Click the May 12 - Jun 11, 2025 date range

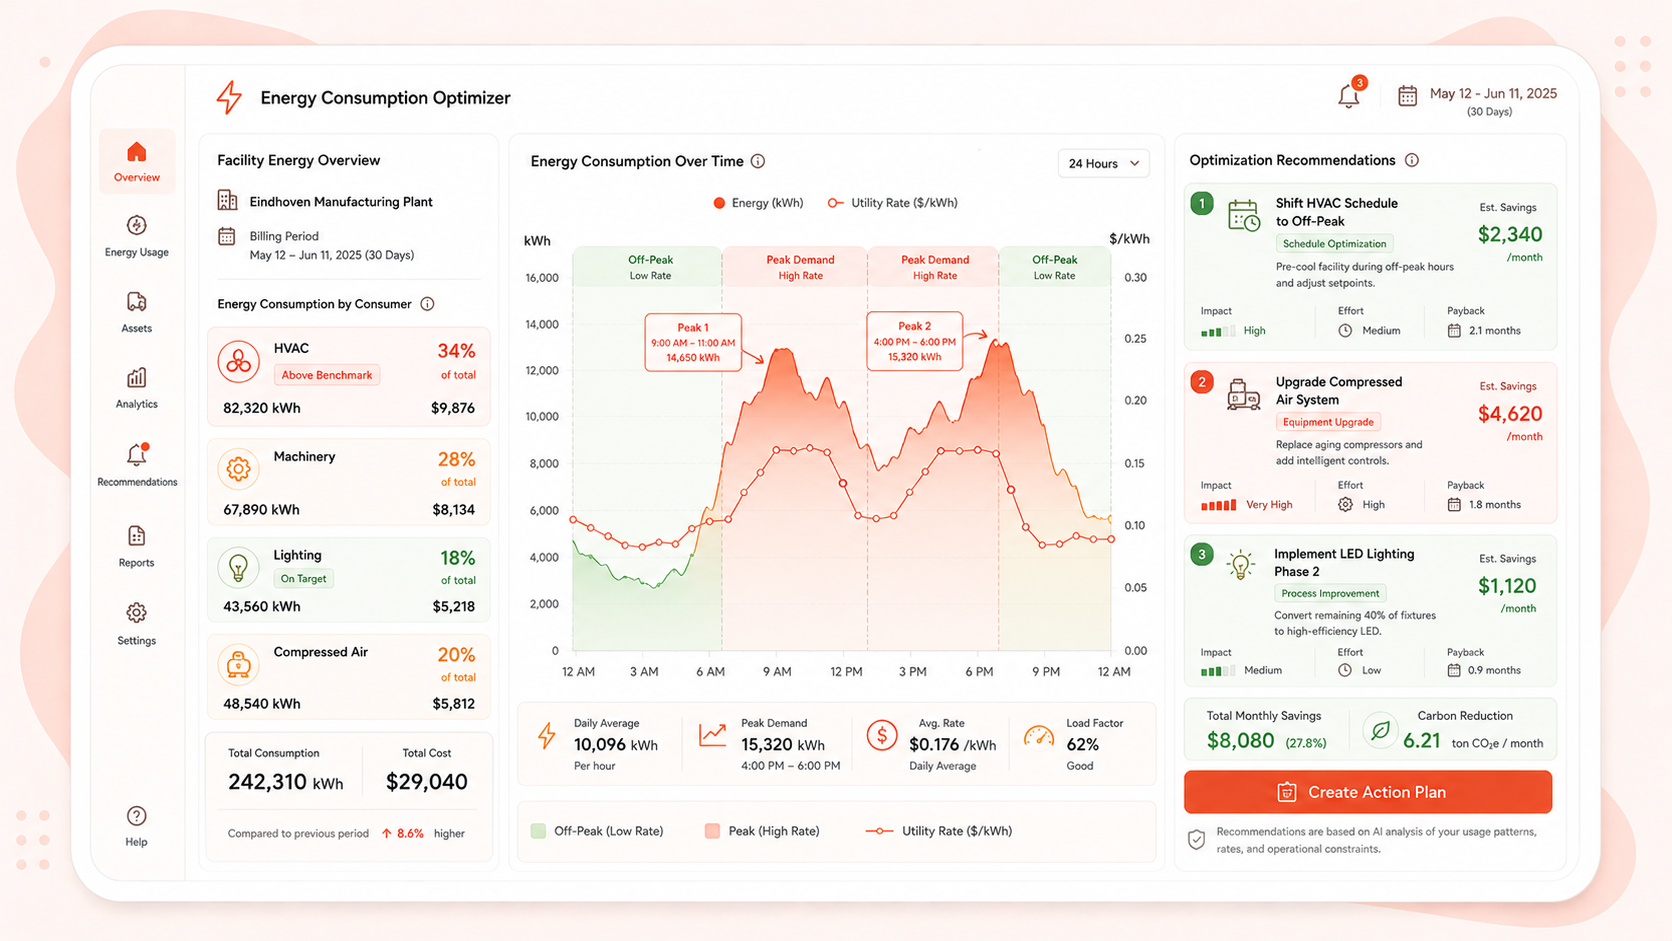click(1493, 94)
